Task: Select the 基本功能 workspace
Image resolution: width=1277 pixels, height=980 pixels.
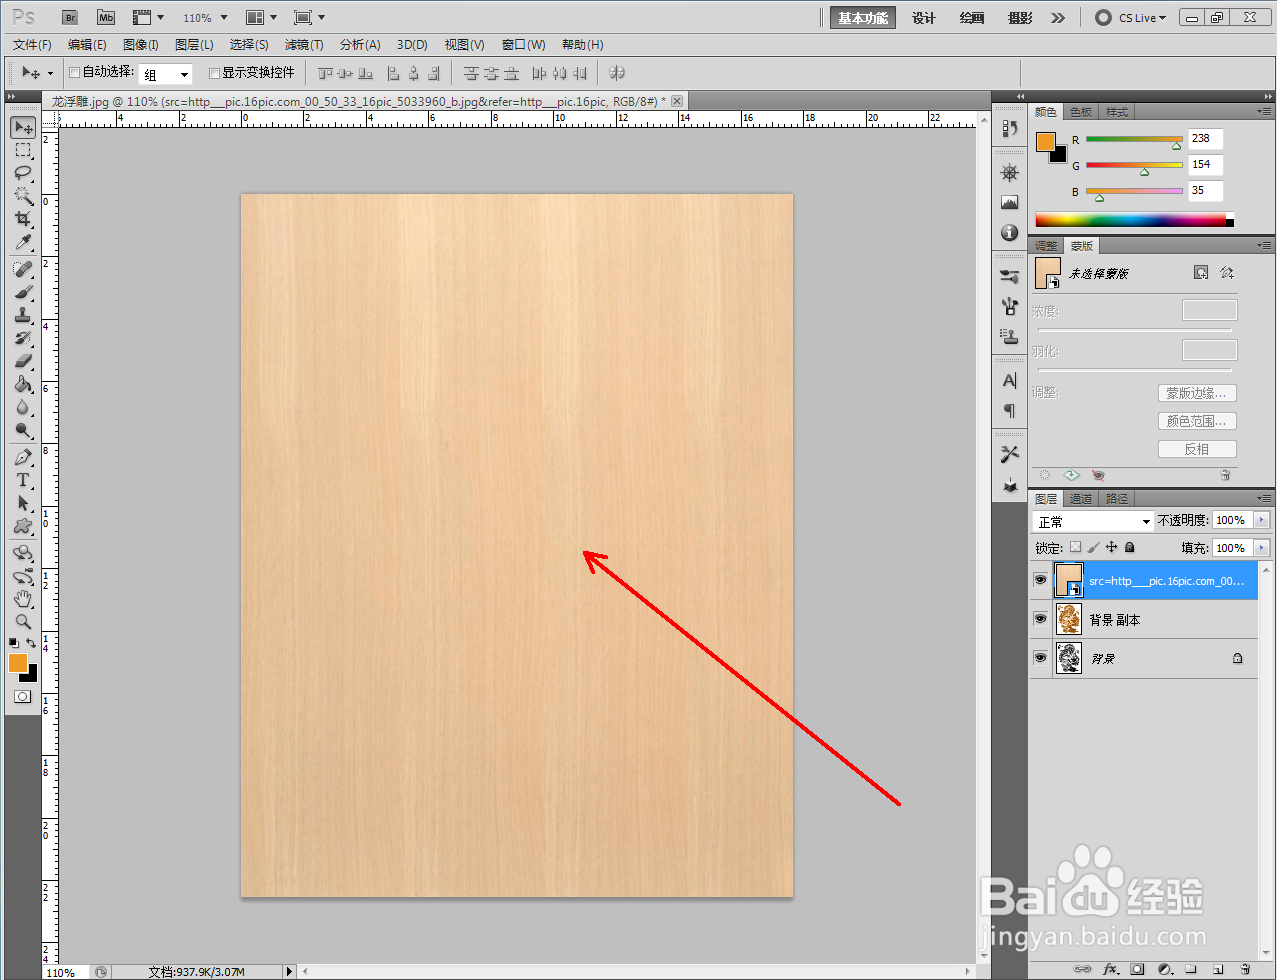Action: [863, 18]
